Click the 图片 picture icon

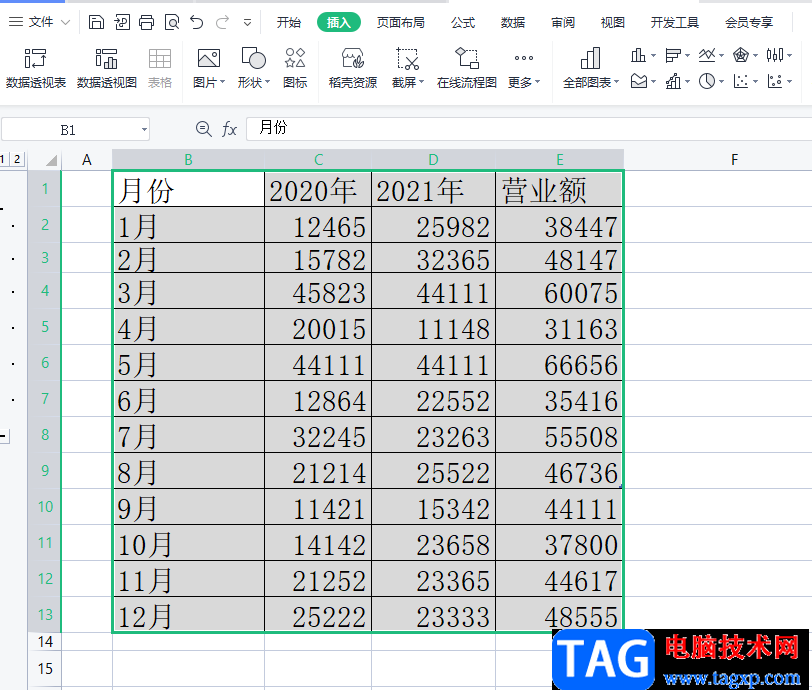(x=208, y=59)
